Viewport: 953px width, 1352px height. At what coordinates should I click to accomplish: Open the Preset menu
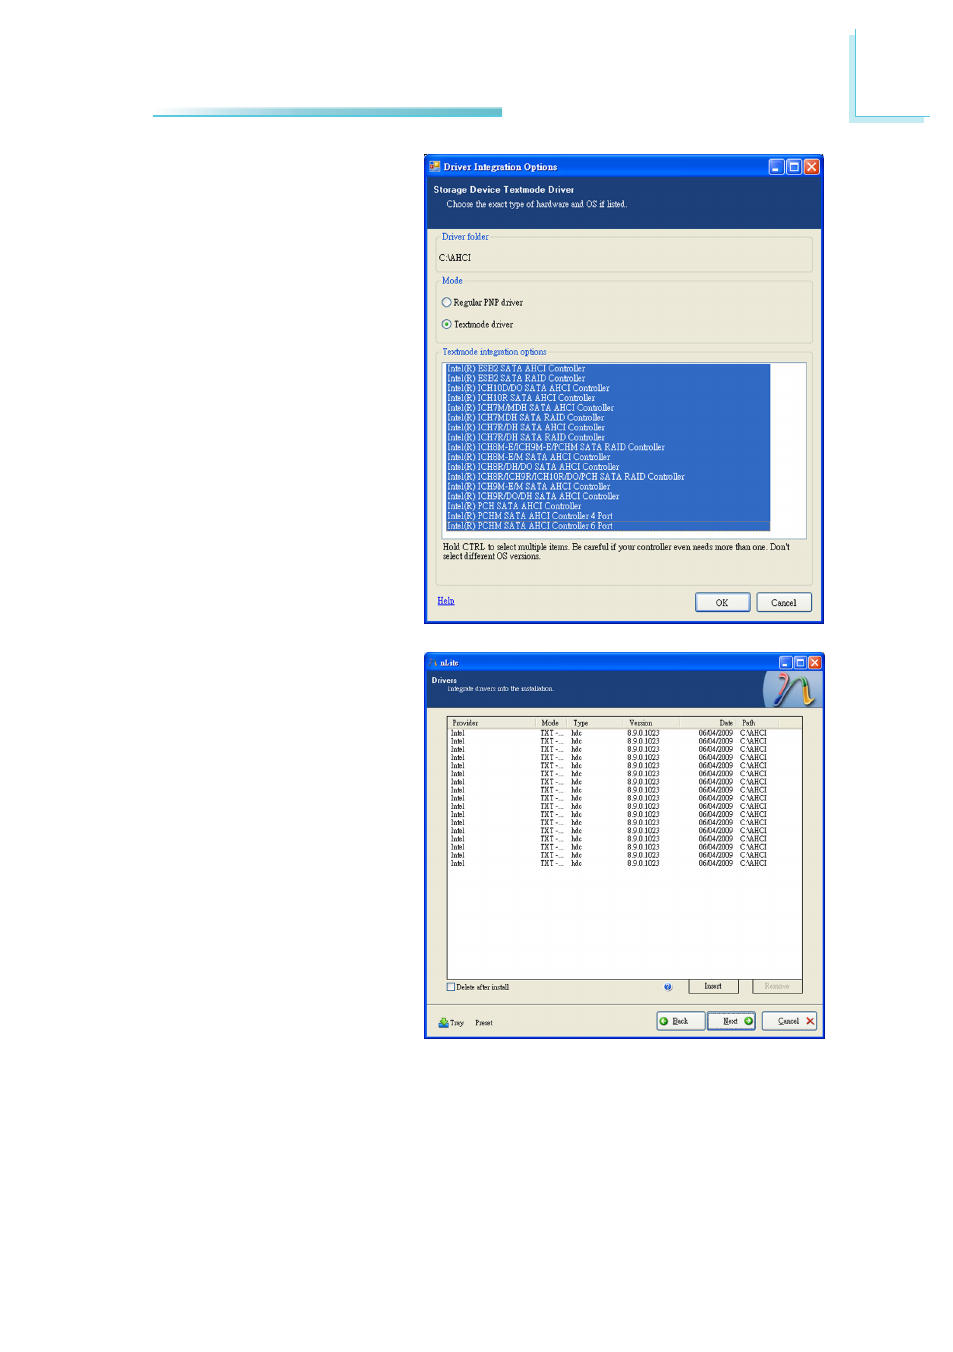point(484,1022)
